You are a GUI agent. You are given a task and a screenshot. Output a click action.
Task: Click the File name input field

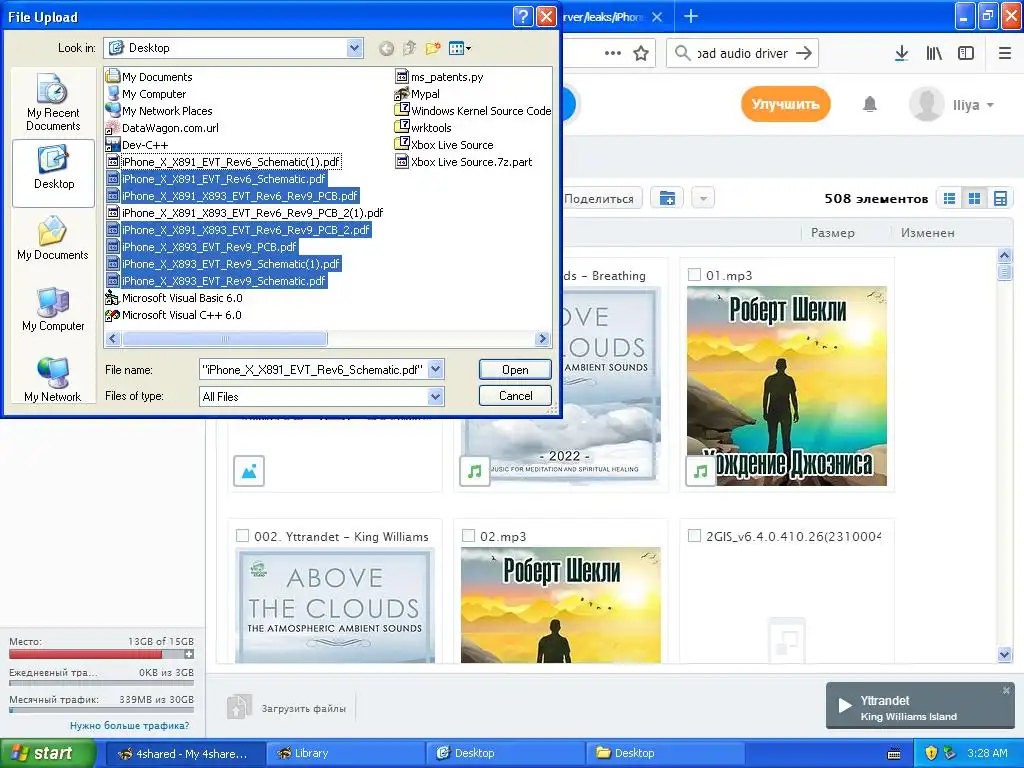click(x=313, y=370)
